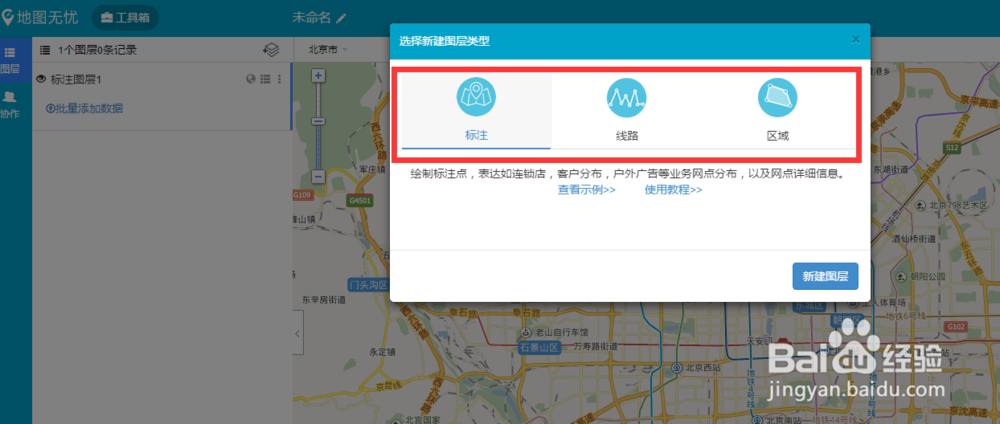Click the list icon beside 1个图层0条记录
The height and width of the screenshot is (424, 1000).
tap(45, 50)
